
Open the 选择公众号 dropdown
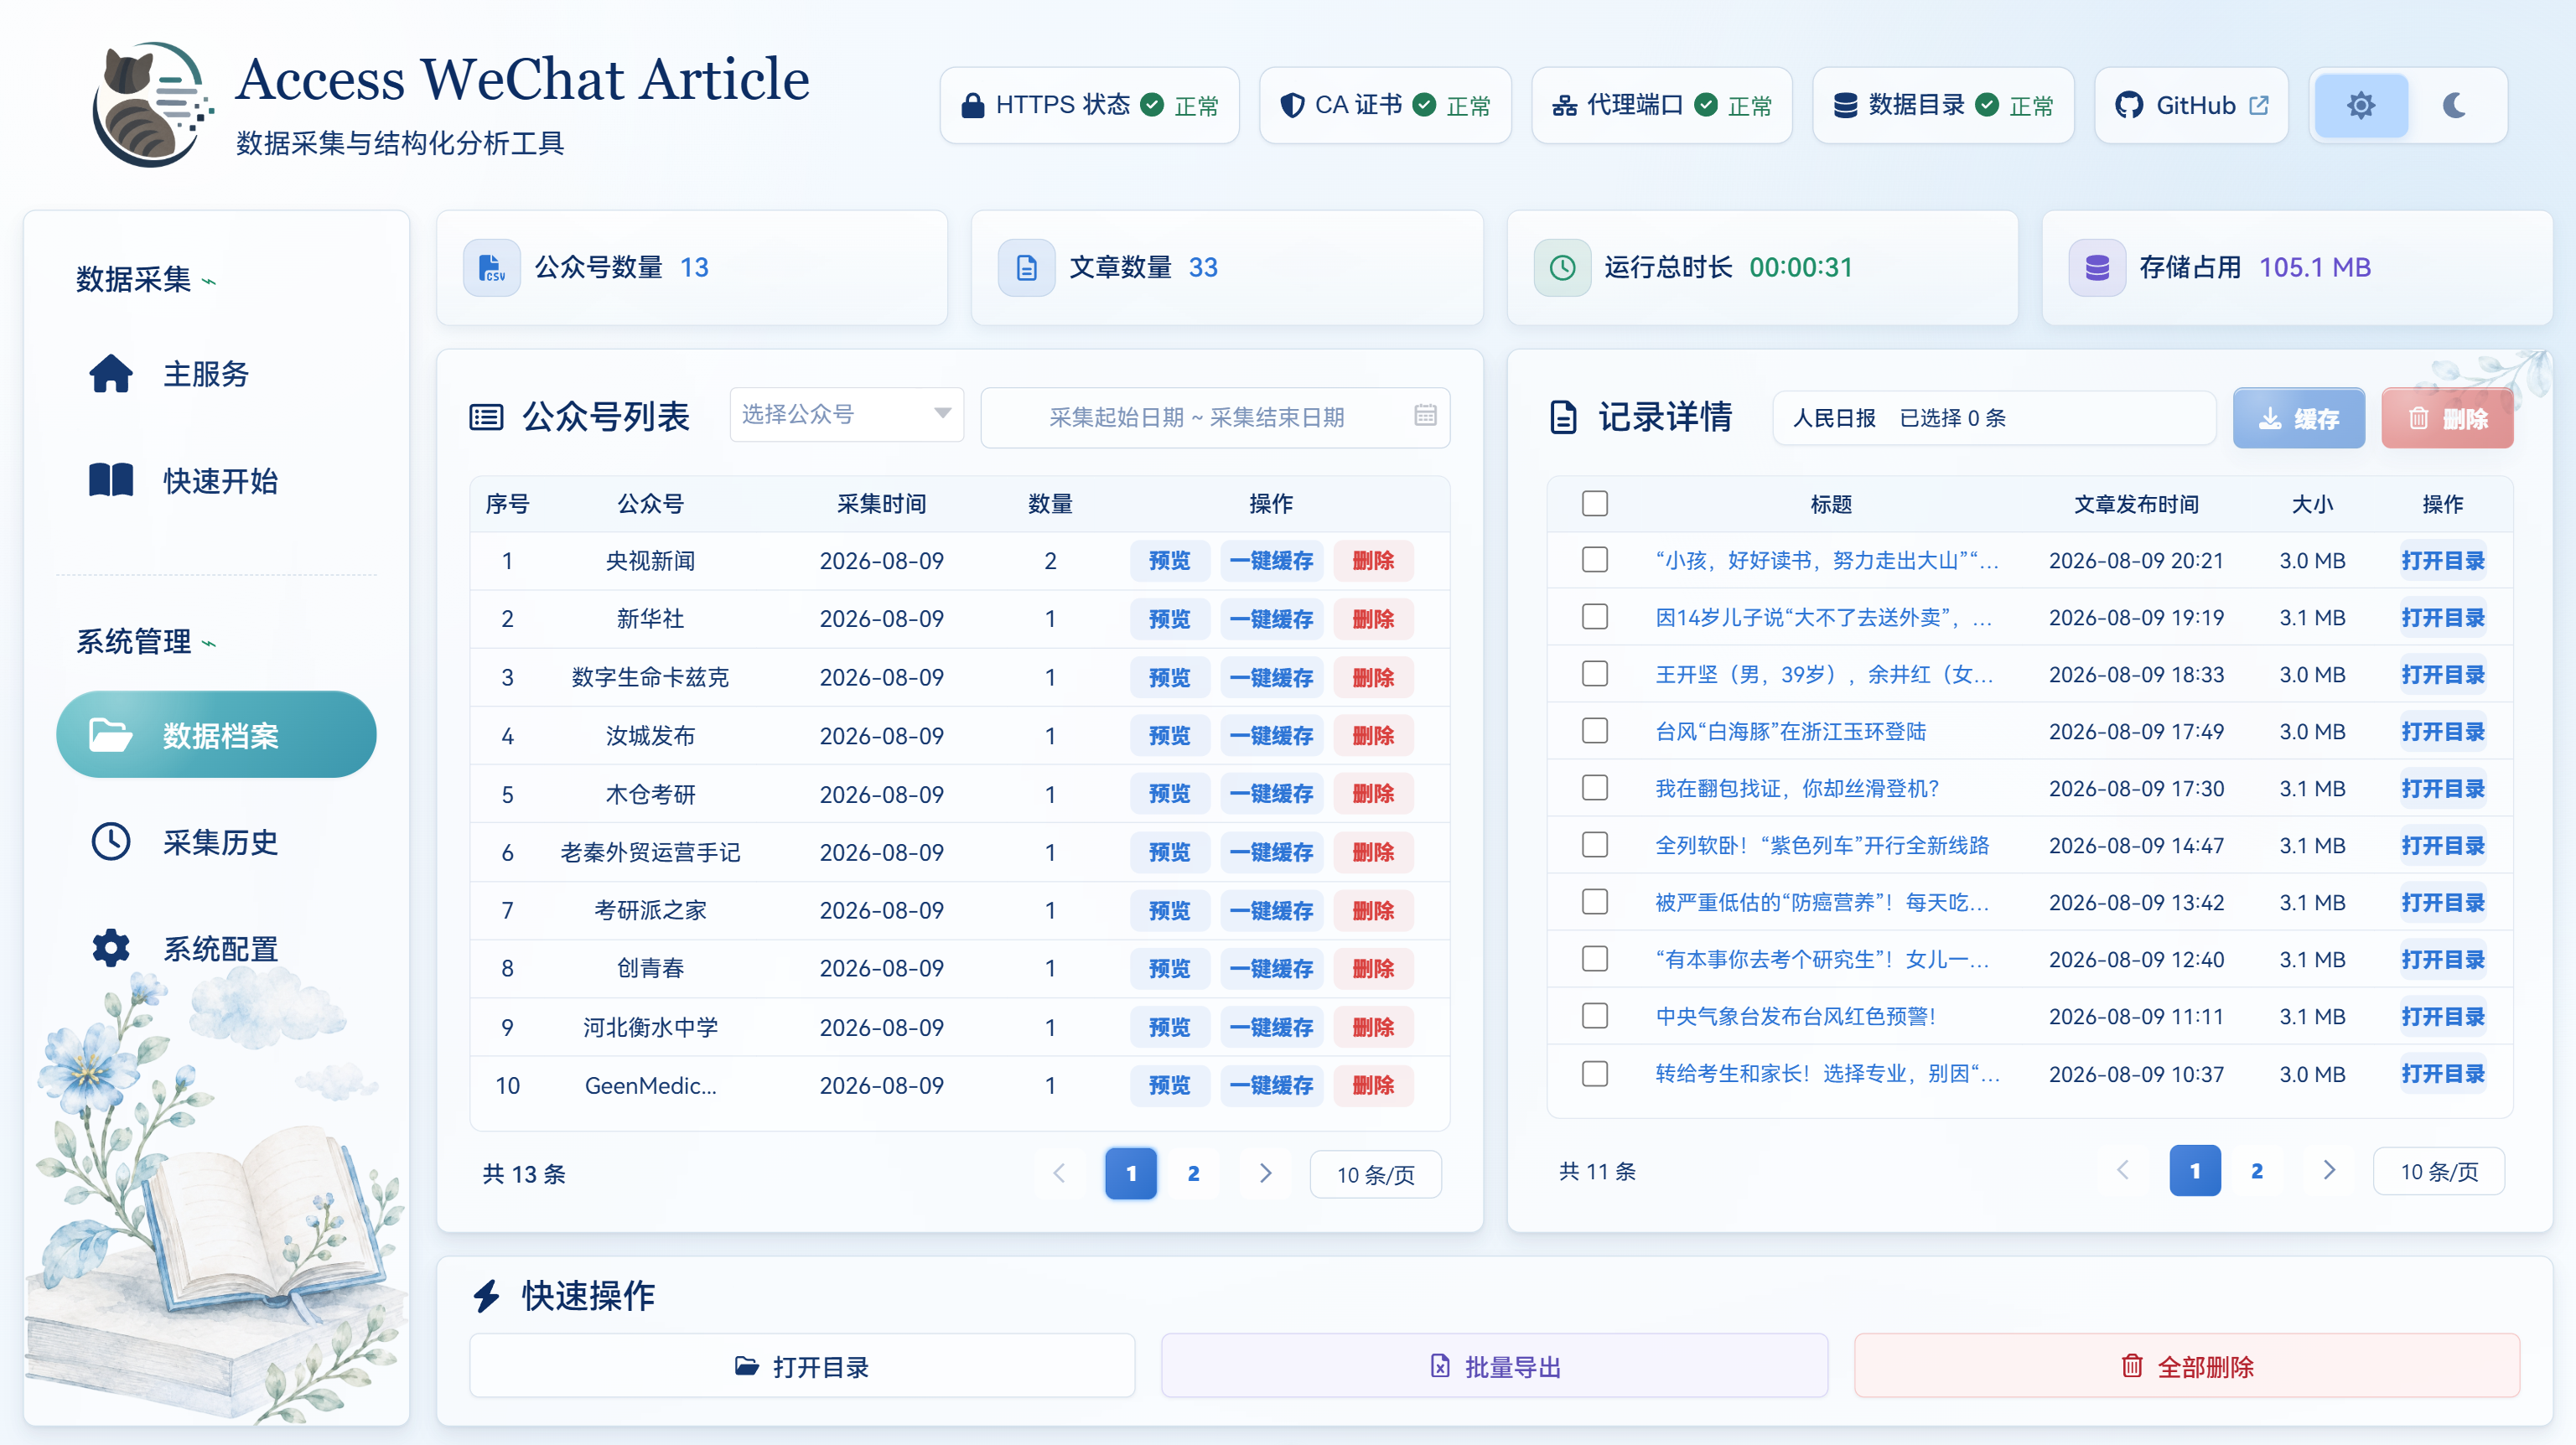pyautogui.click(x=846, y=414)
